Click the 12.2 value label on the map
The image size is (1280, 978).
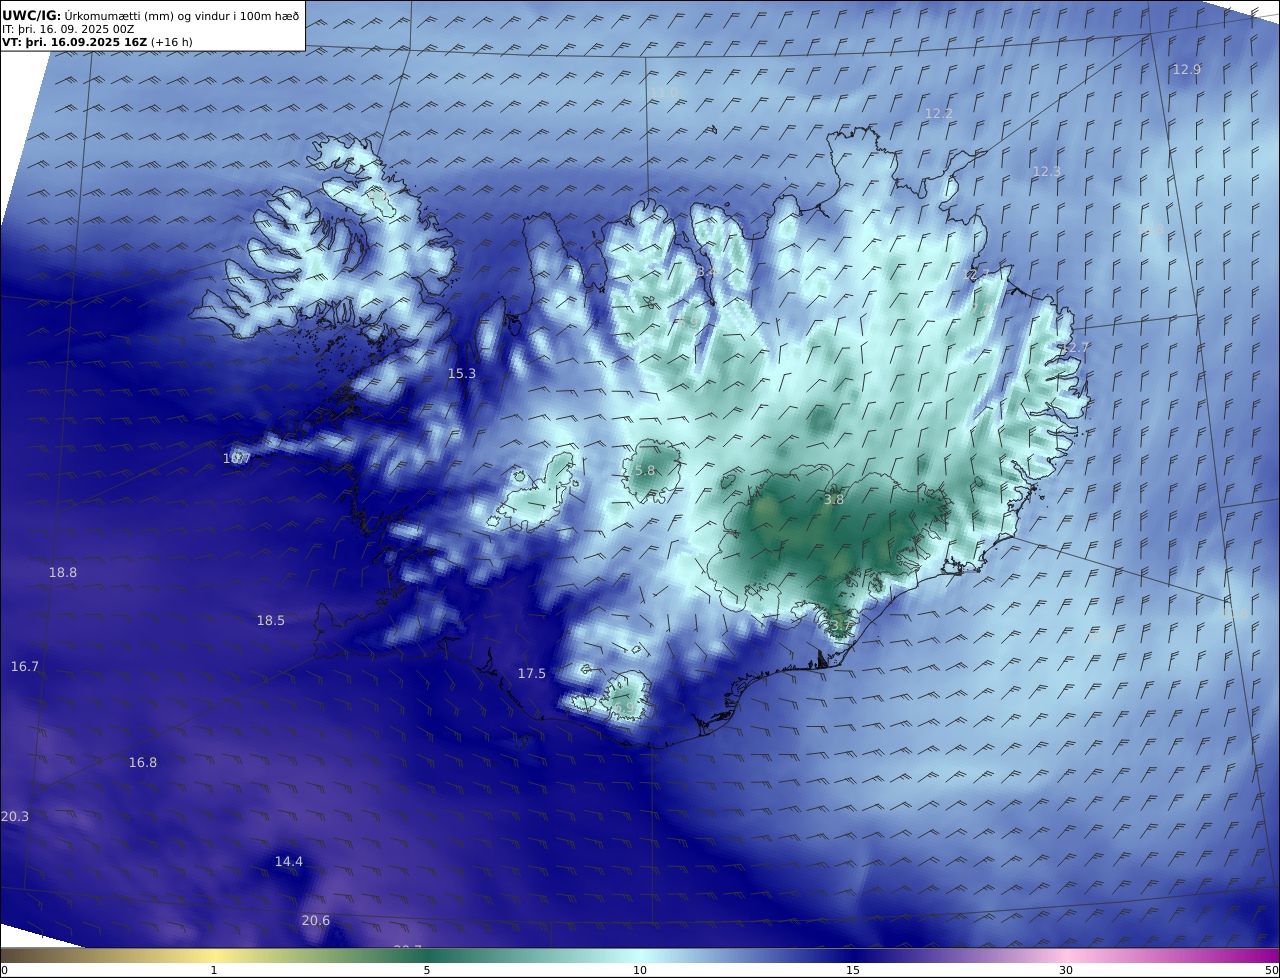938,114
